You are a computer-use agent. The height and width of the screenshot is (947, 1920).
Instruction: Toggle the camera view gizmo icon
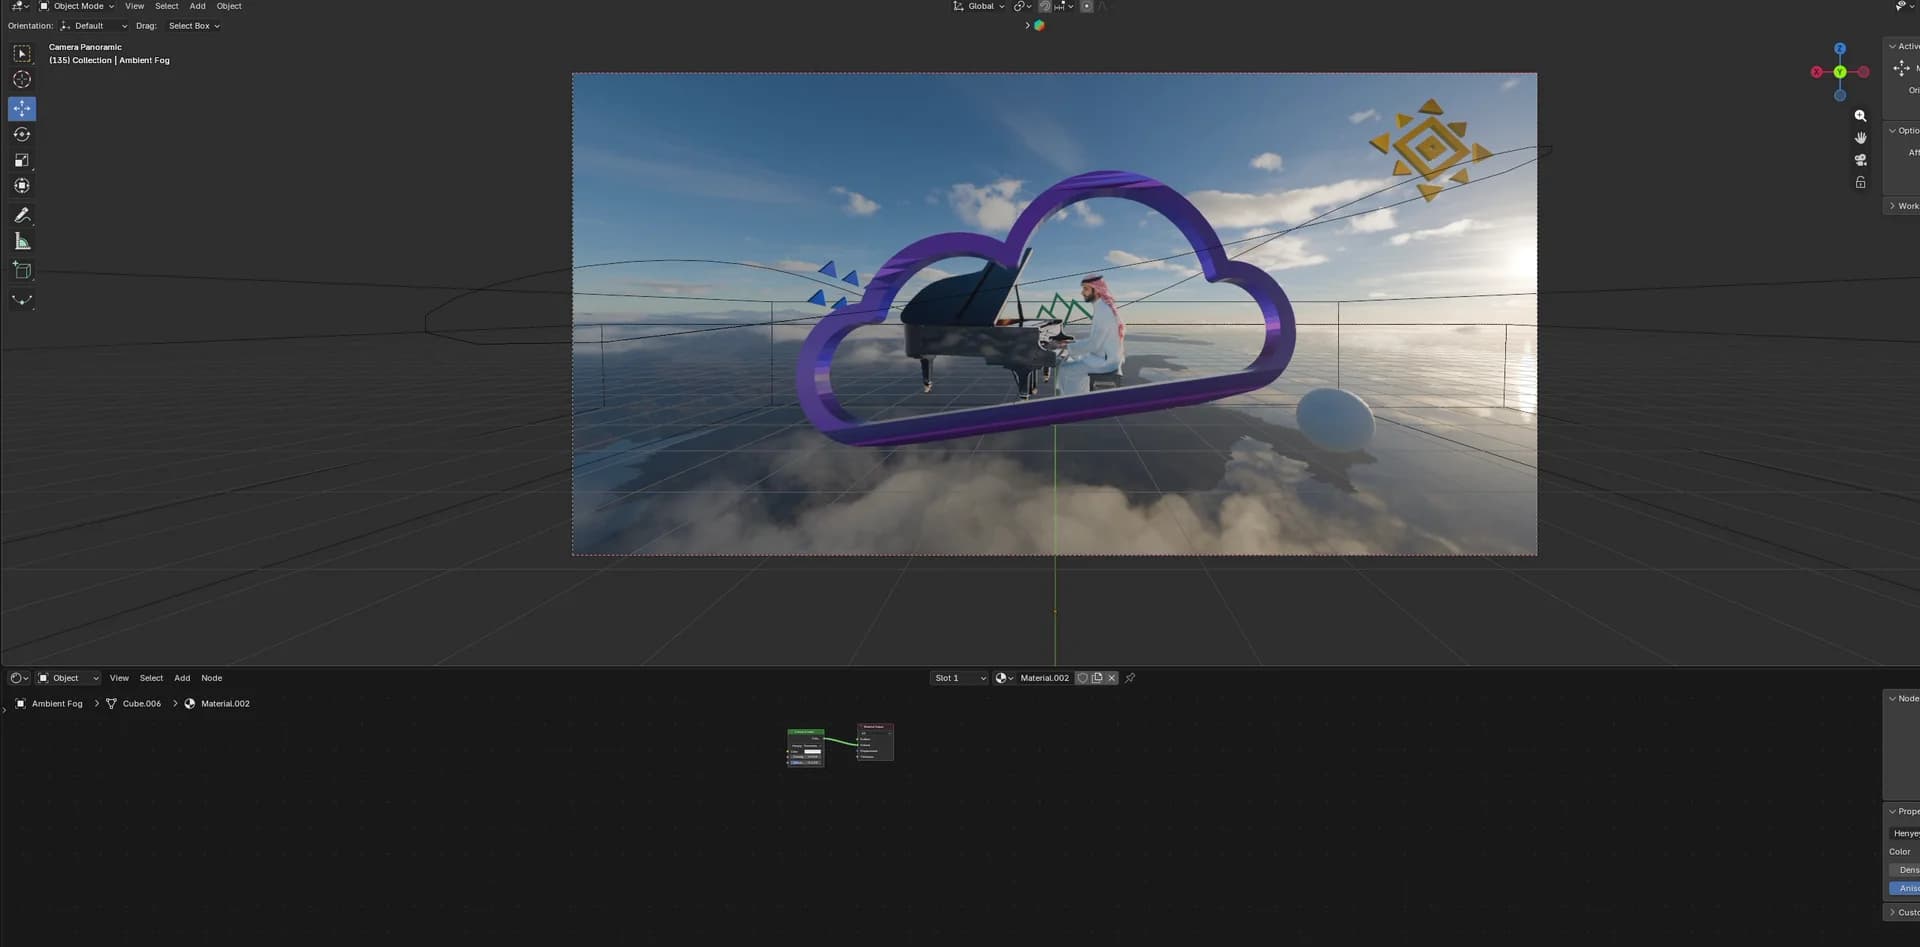(1860, 160)
